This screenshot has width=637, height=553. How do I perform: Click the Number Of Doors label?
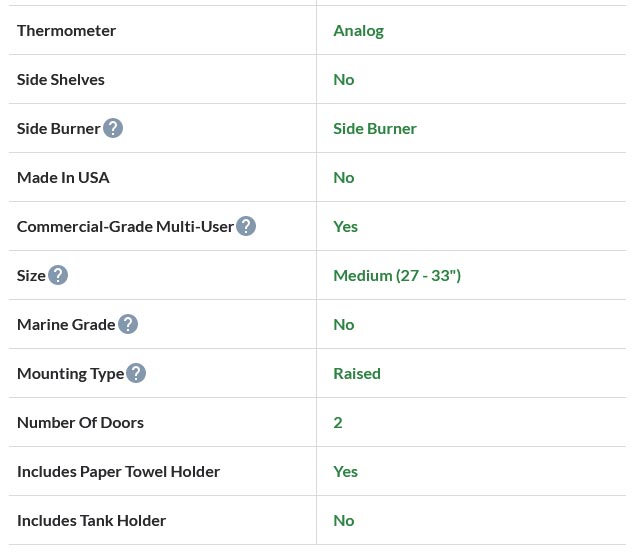click(x=80, y=422)
